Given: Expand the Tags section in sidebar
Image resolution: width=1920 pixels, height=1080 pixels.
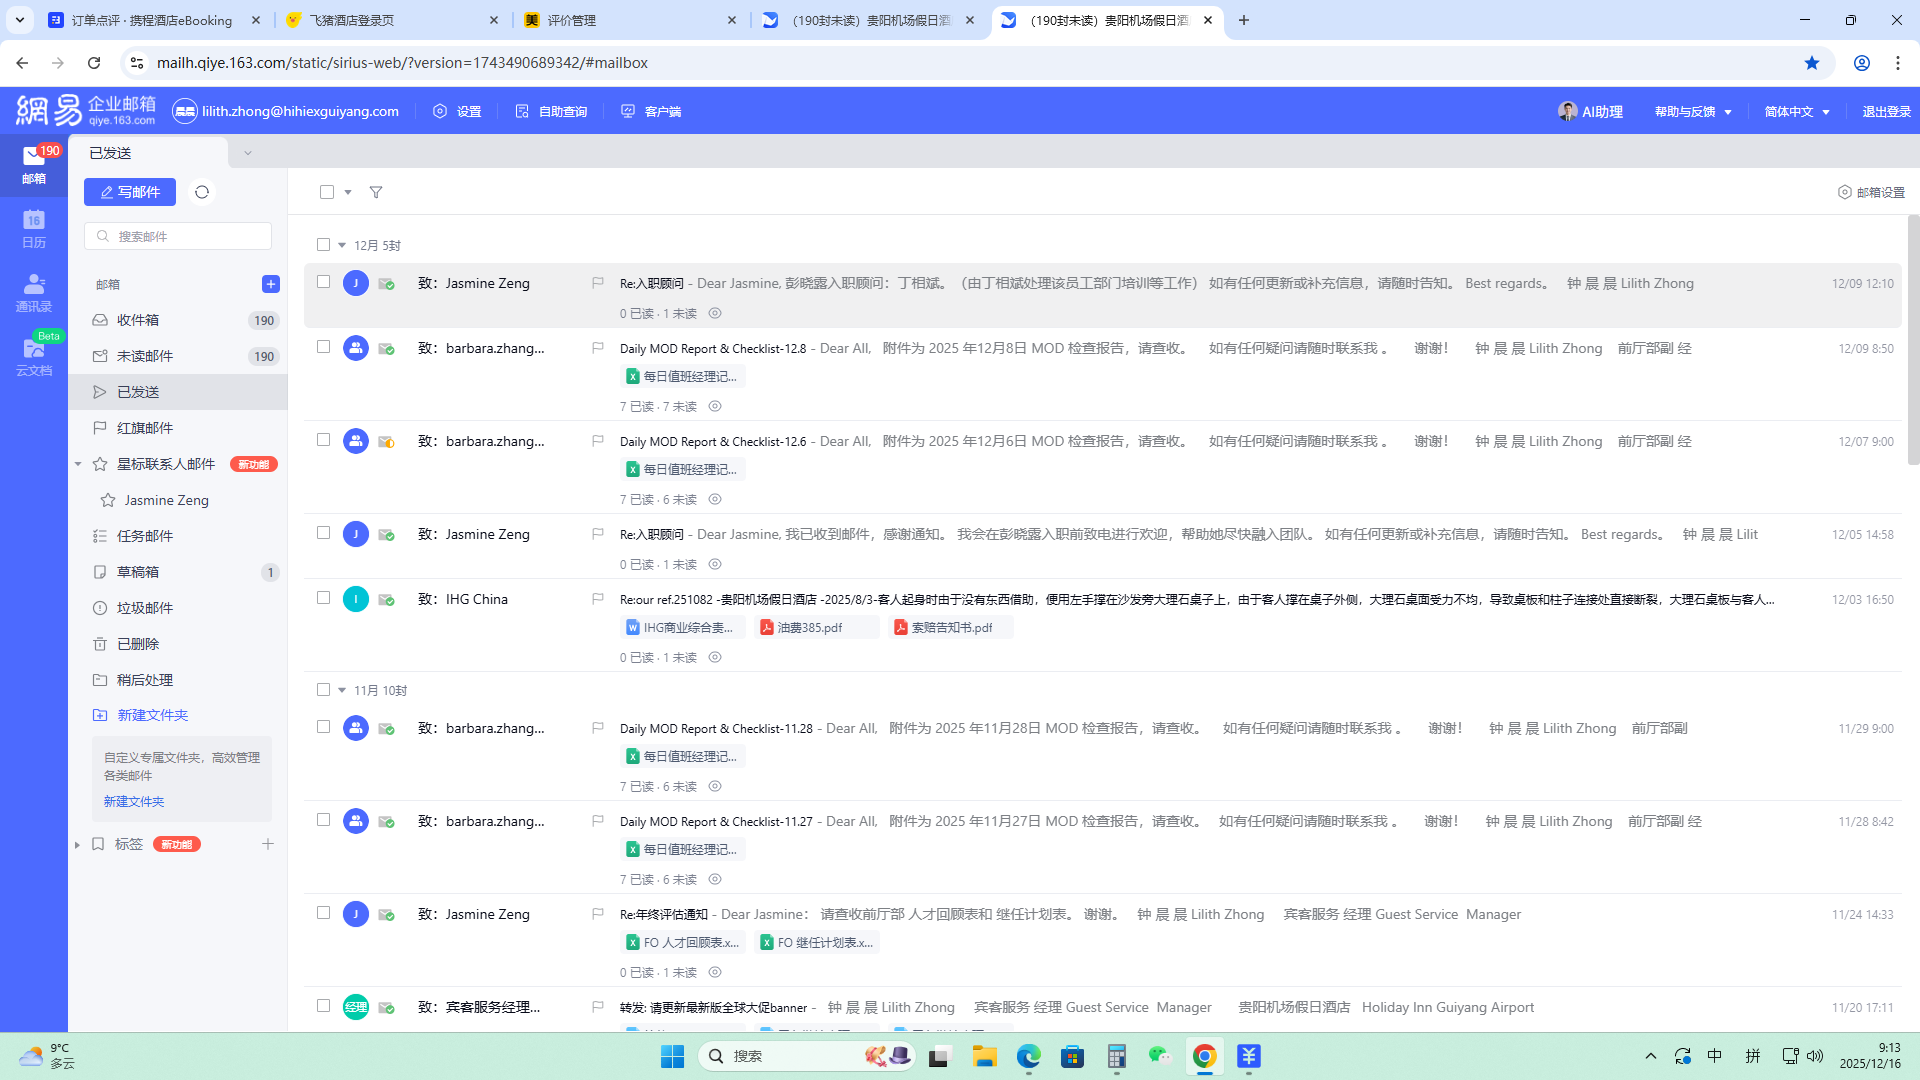Looking at the screenshot, I should [78, 845].
